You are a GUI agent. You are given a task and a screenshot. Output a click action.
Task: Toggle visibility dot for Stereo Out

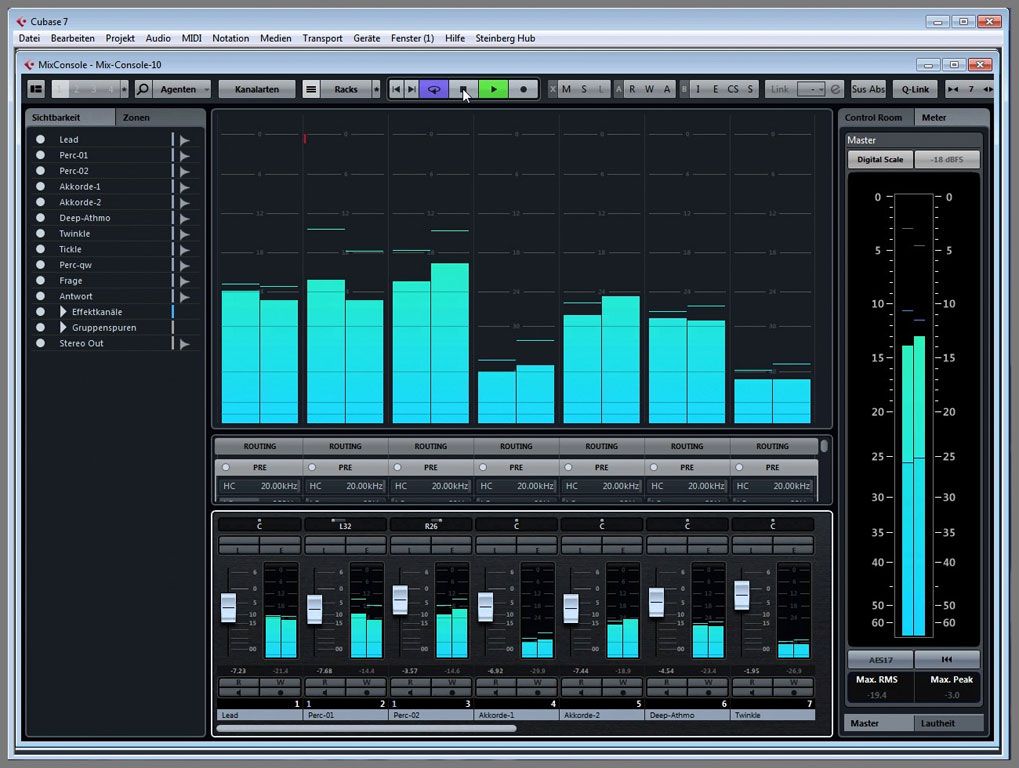click(x=40, y=343)
